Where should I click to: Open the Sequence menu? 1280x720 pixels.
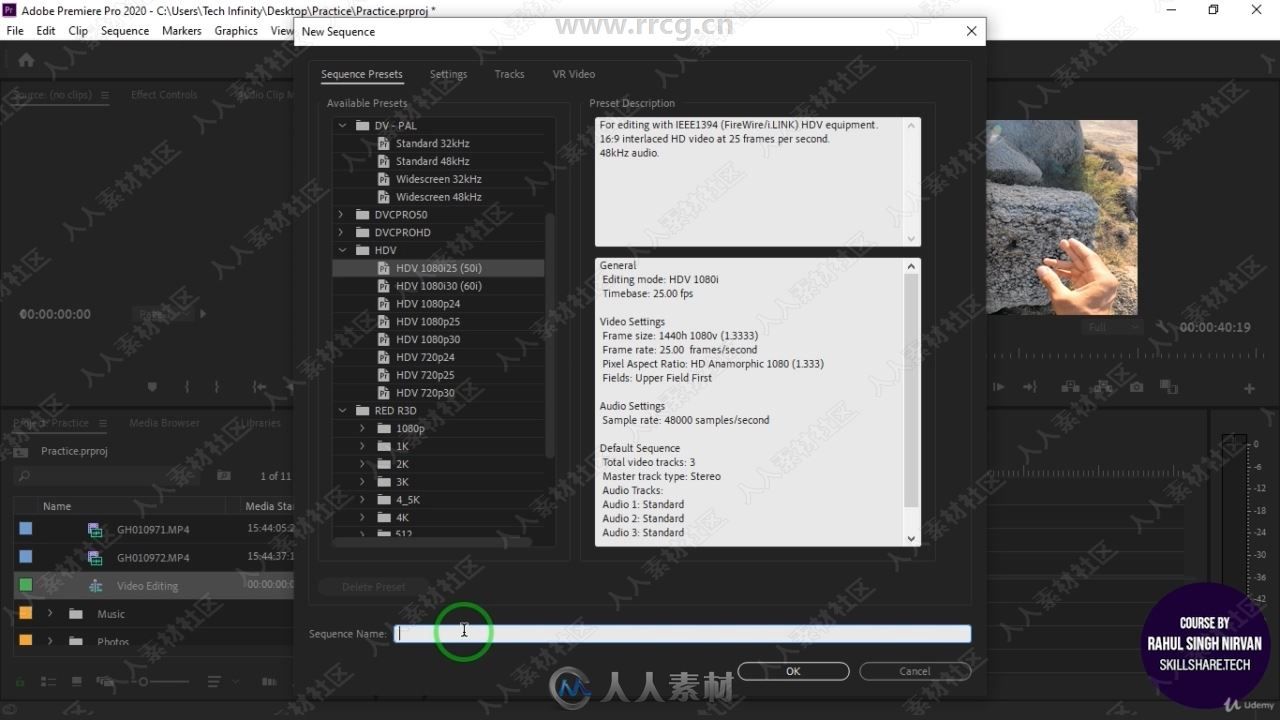coord(125,31)
